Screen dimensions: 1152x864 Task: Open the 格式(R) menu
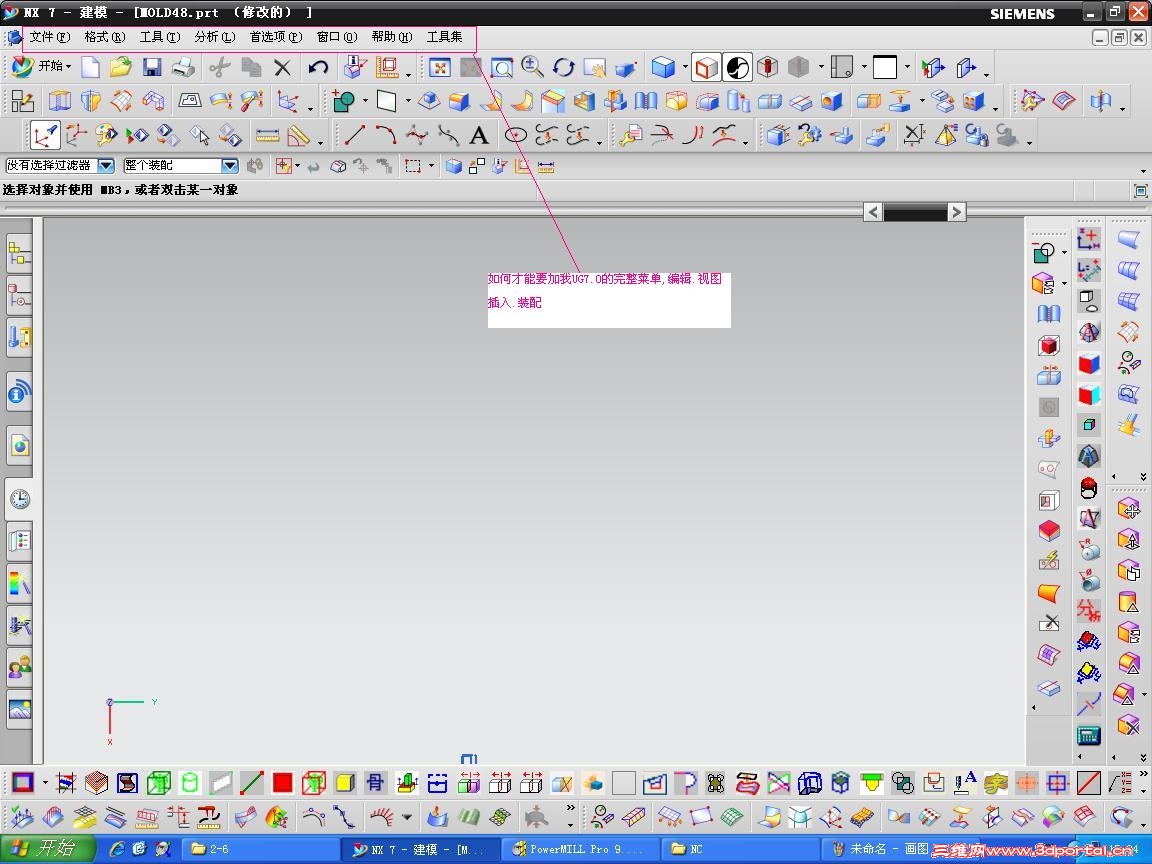104,37
